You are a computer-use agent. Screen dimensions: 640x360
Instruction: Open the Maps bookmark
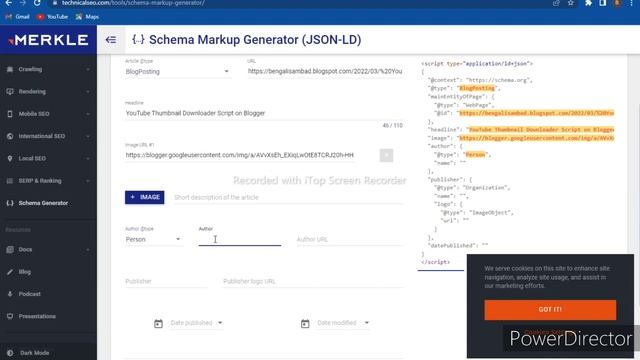[x=87, y=17]
